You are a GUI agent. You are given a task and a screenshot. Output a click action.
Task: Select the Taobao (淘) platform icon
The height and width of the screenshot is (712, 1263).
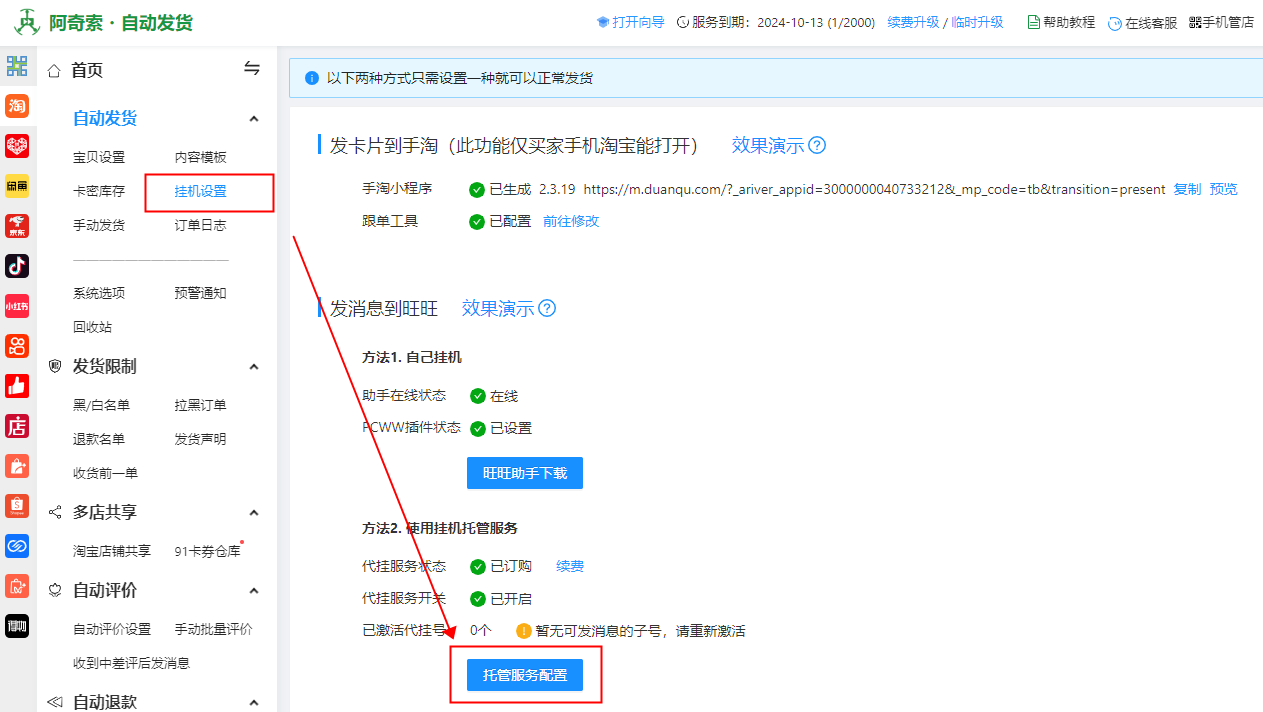pos(17,106)
